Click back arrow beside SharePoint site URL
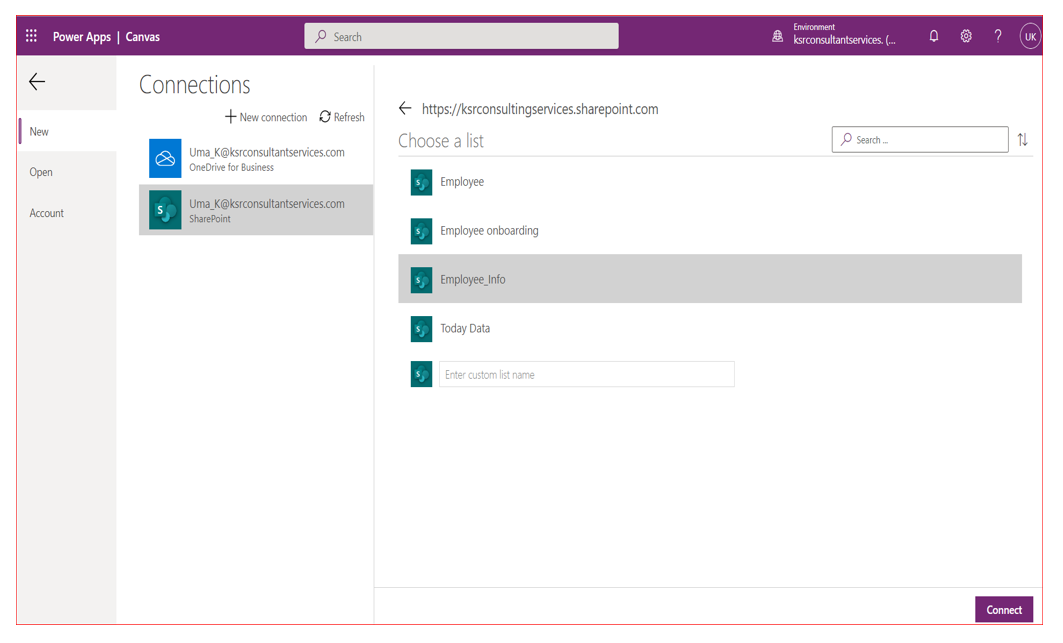 pyautogui.click(x=405, y=108)
